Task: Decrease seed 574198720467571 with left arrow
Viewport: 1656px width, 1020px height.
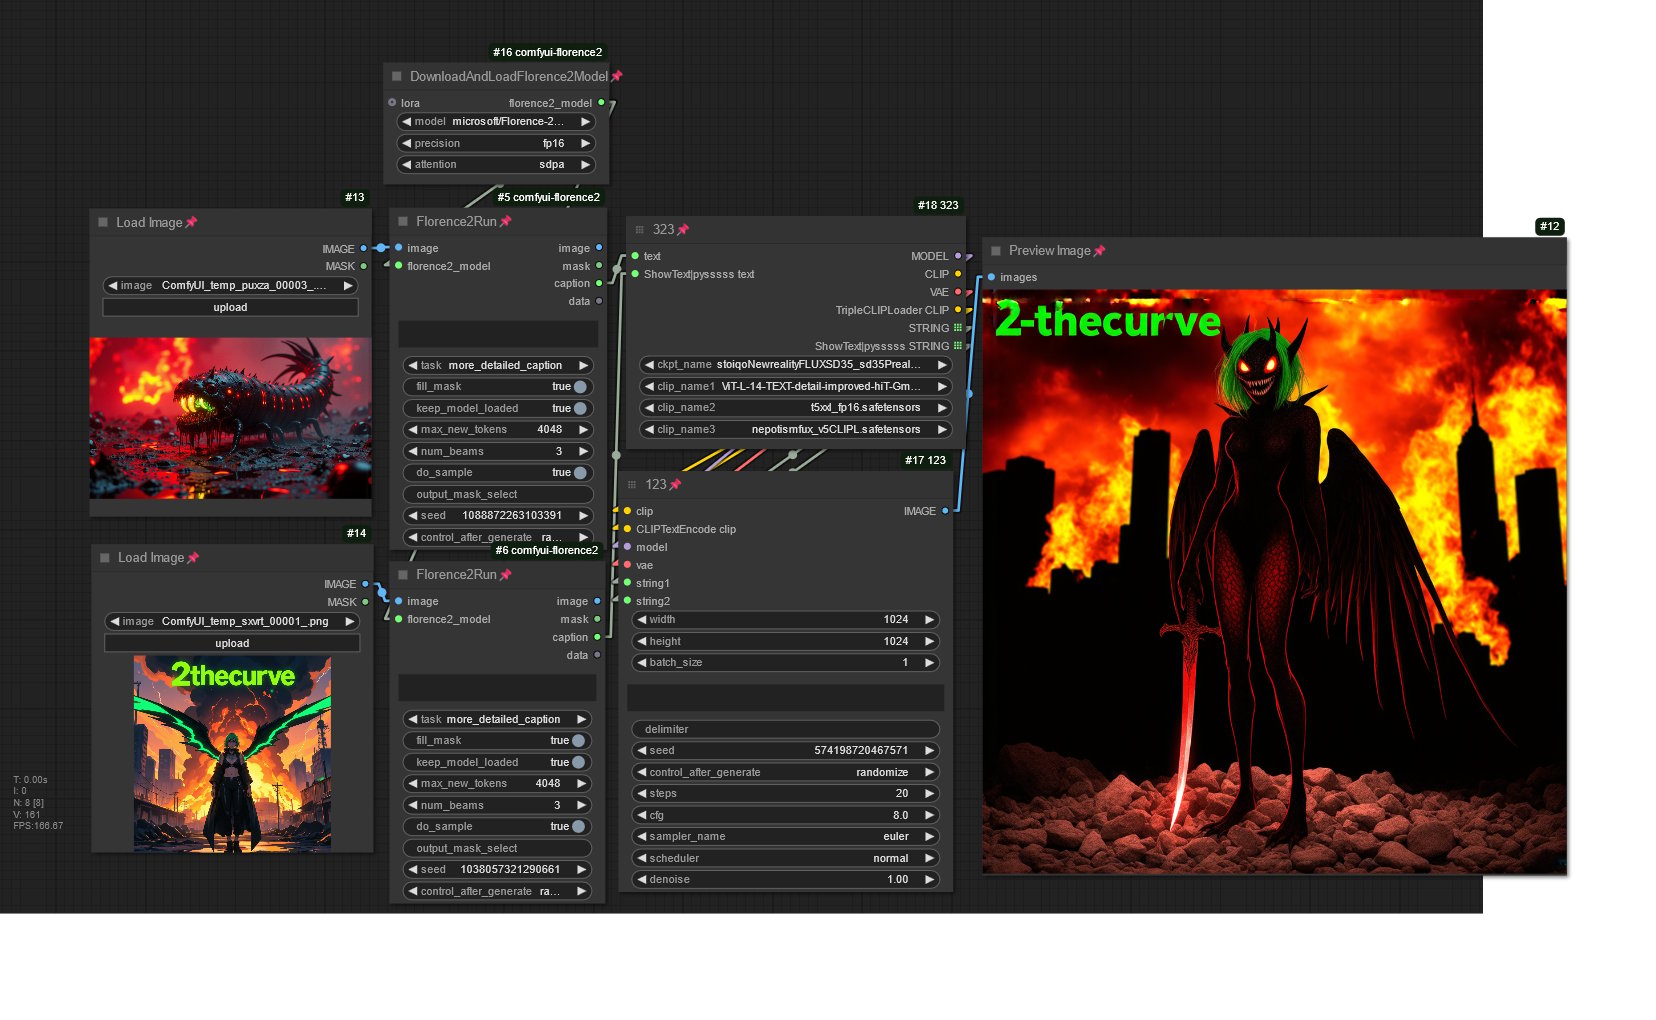Action: (642, 750)
